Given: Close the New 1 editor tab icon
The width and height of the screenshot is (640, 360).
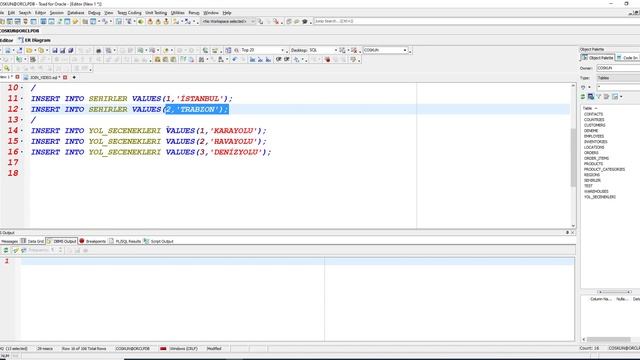Looking at the screenshot, I should (17, 77).
